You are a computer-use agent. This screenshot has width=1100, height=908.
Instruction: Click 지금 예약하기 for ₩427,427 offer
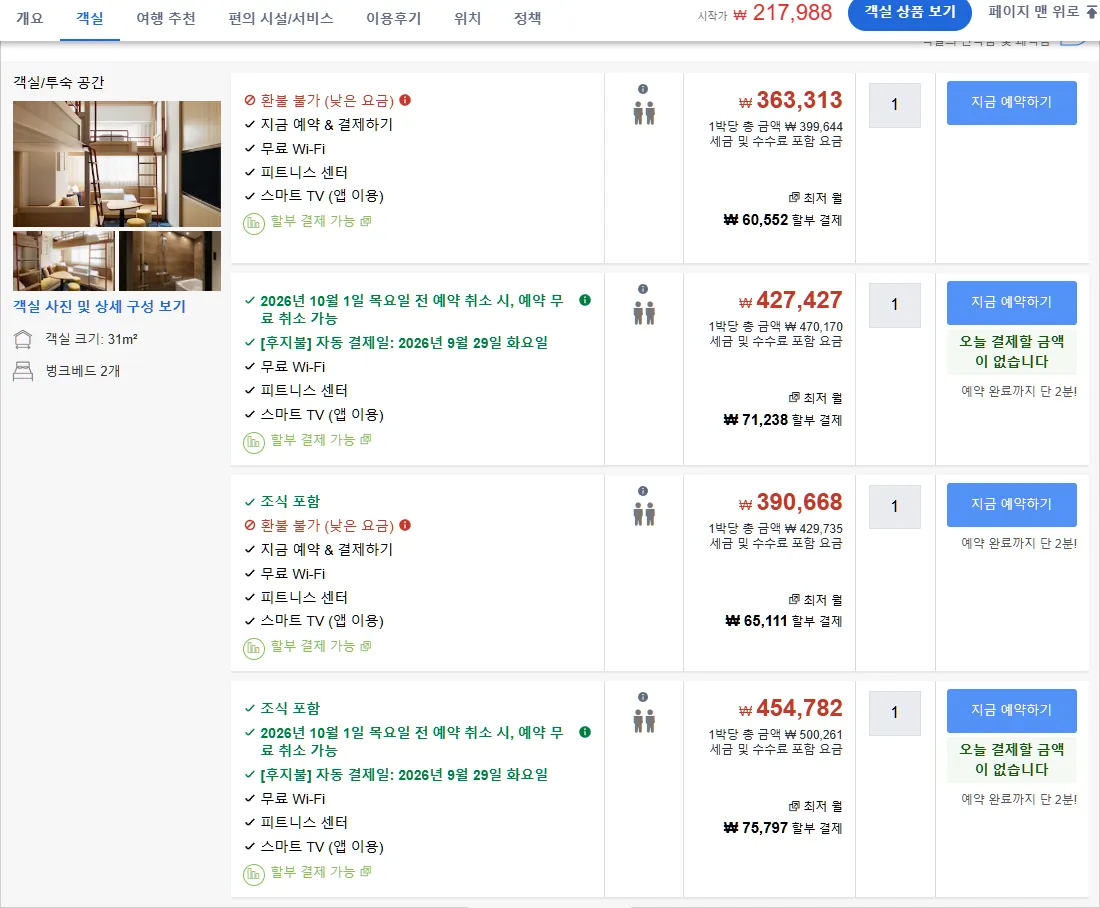click(x=1012, y=302)
